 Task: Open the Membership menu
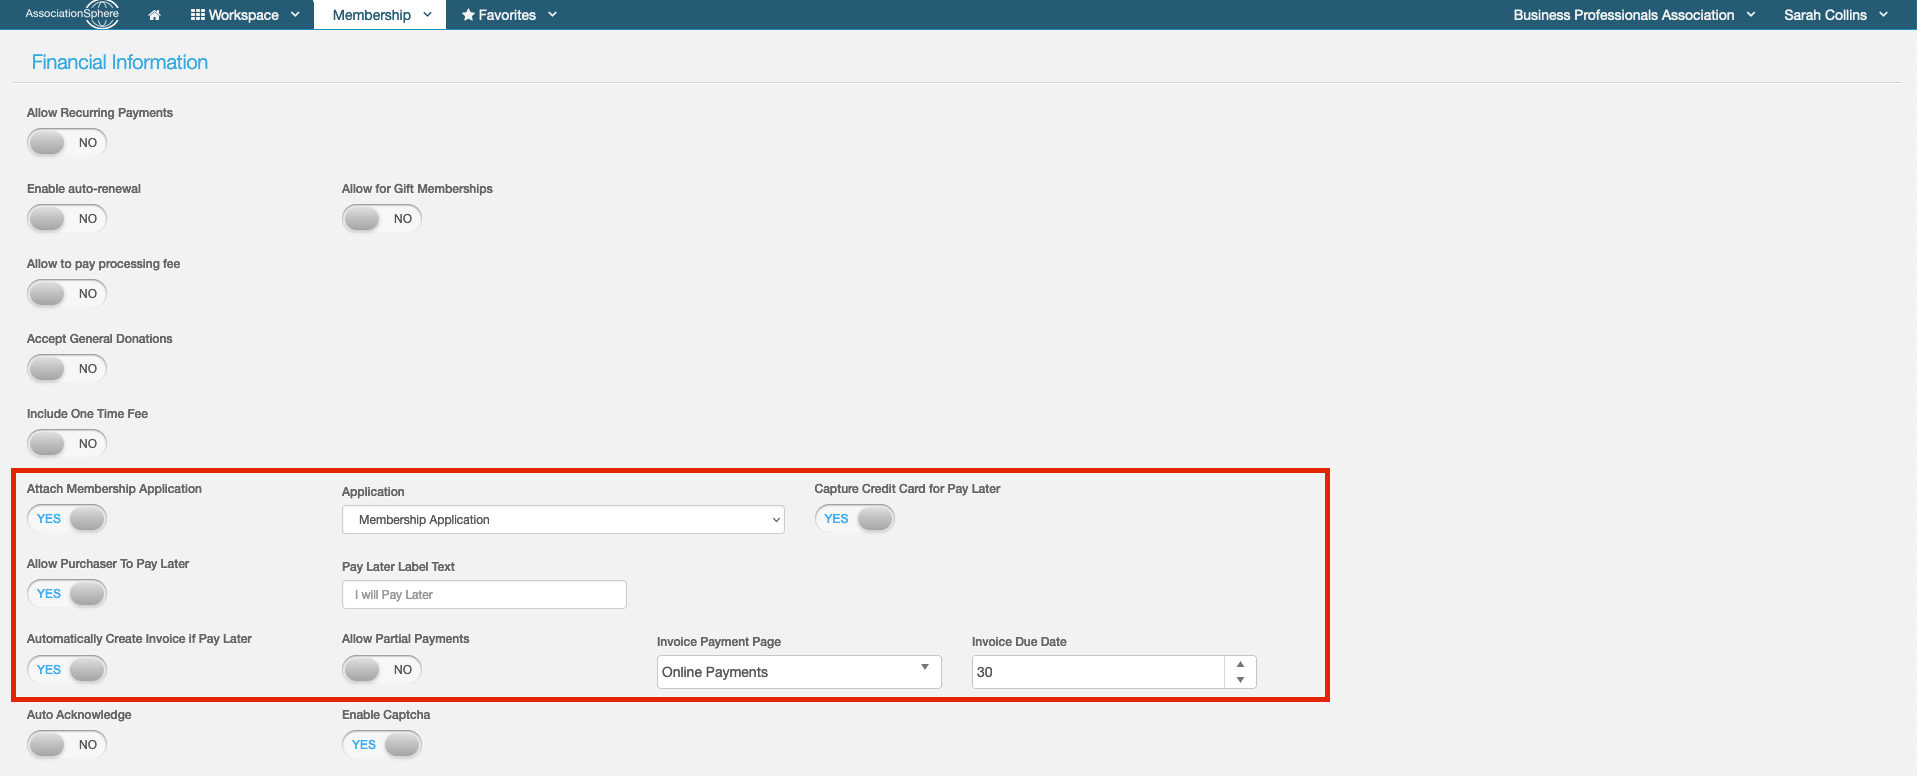click(381, 15)
